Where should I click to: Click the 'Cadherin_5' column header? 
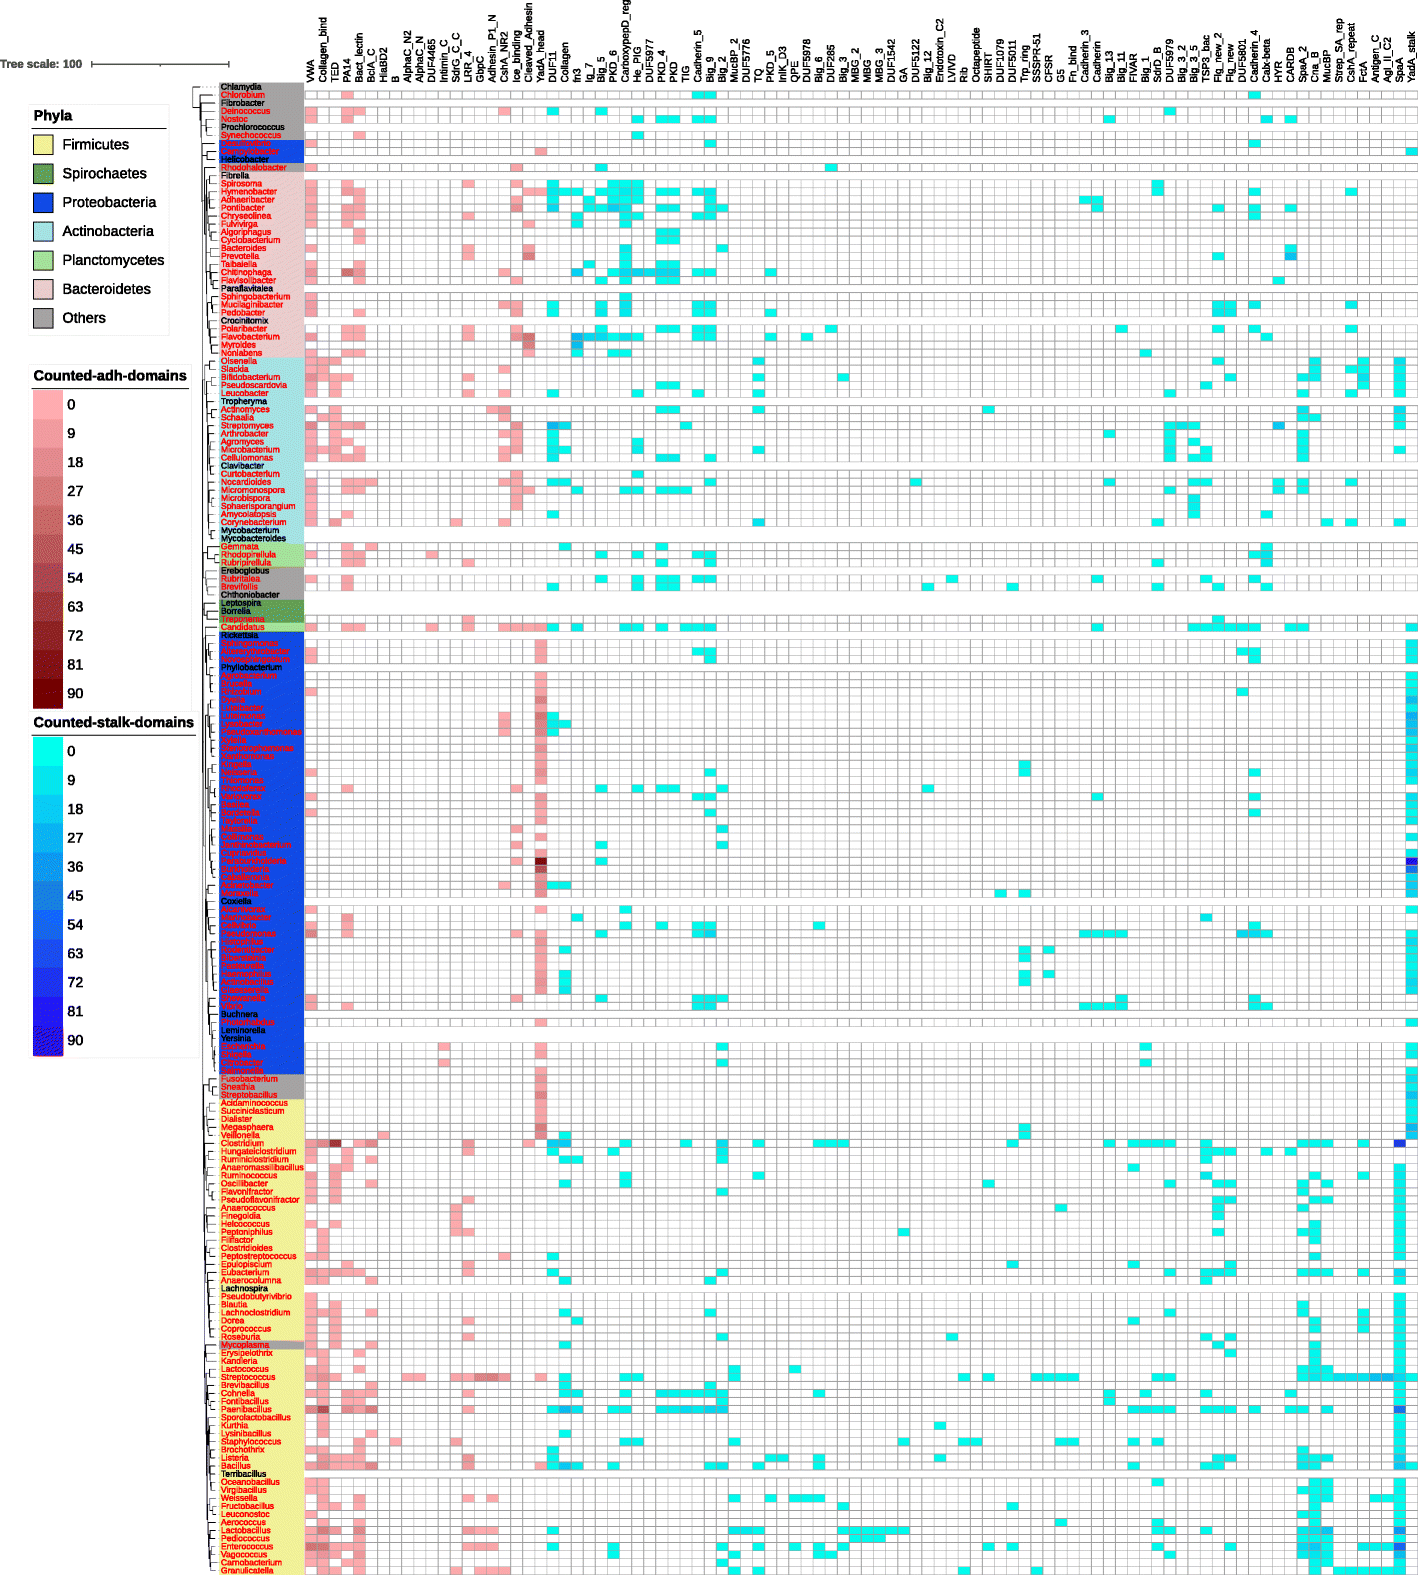pos(697,56)
